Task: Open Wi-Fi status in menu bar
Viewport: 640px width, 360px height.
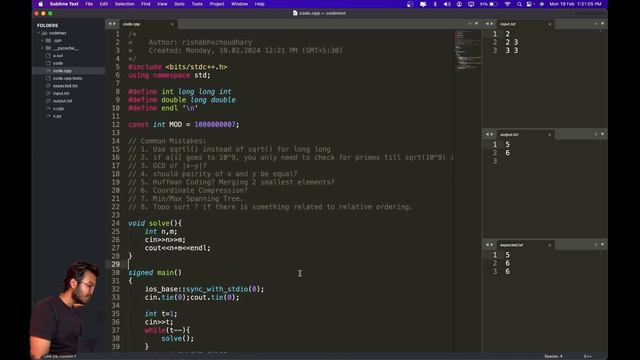Action: click(507, 4)
